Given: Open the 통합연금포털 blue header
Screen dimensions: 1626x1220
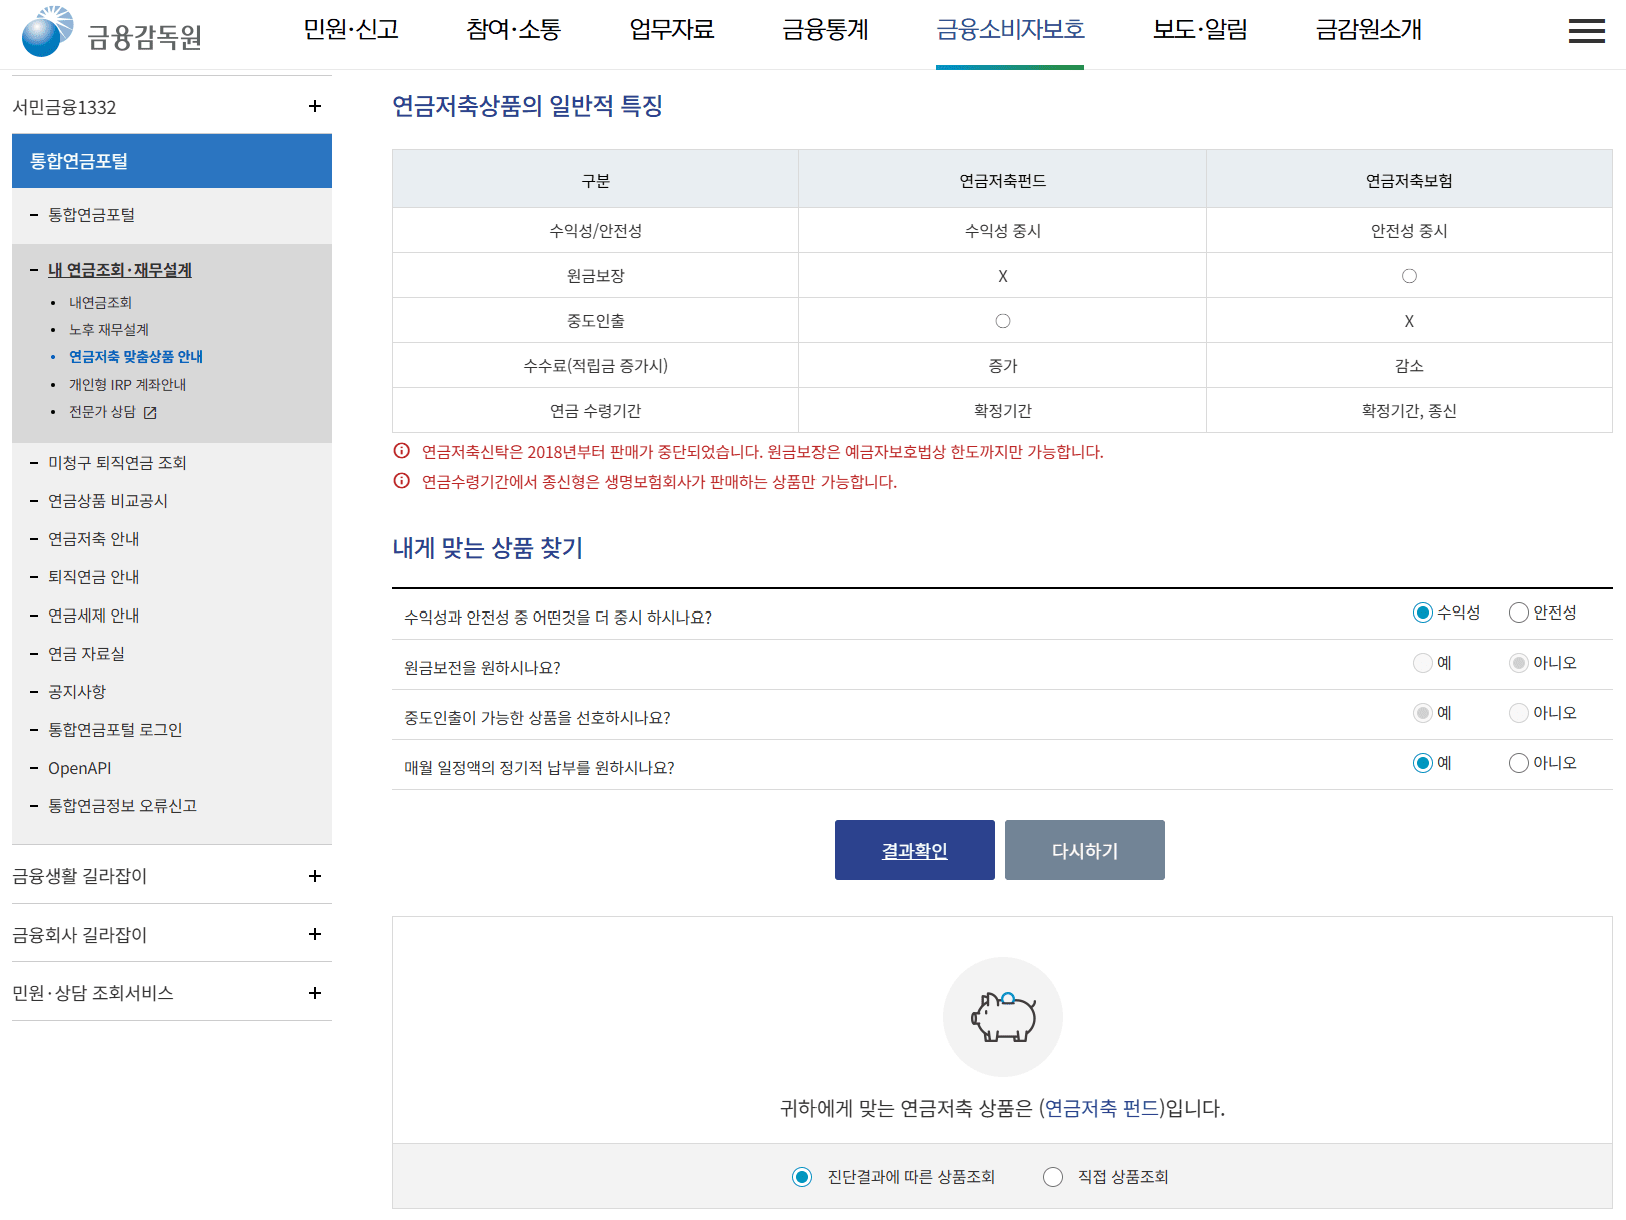Looking at the screenshot, I should coord(172,161).
